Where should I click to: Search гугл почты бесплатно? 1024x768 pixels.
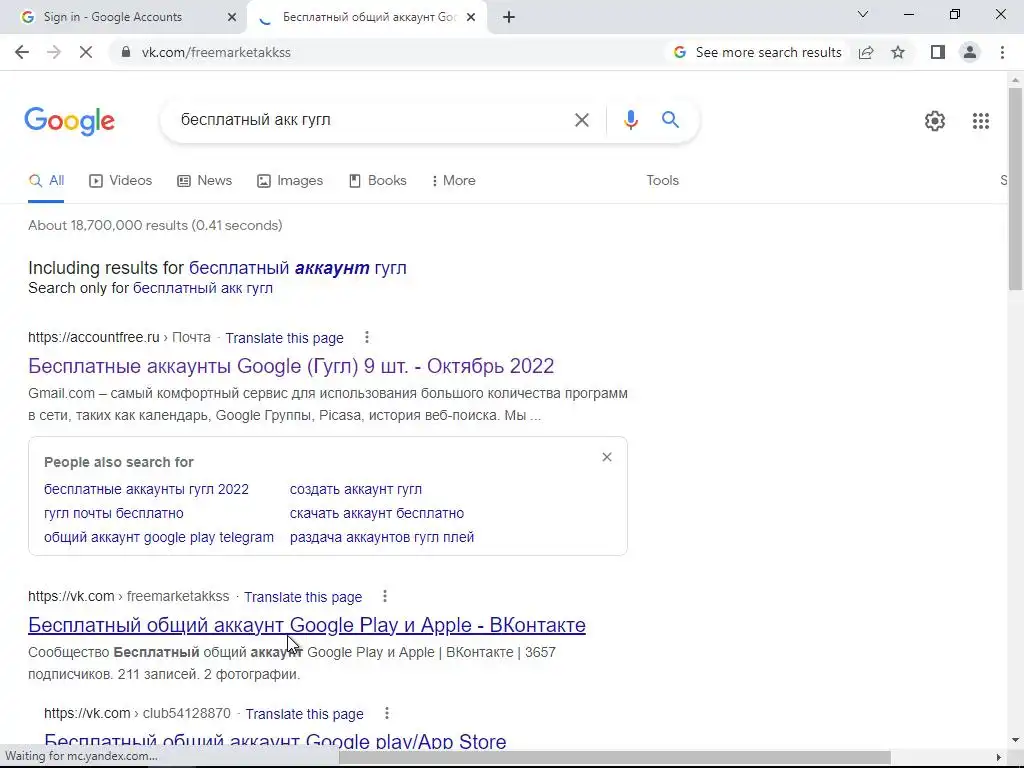114,513
